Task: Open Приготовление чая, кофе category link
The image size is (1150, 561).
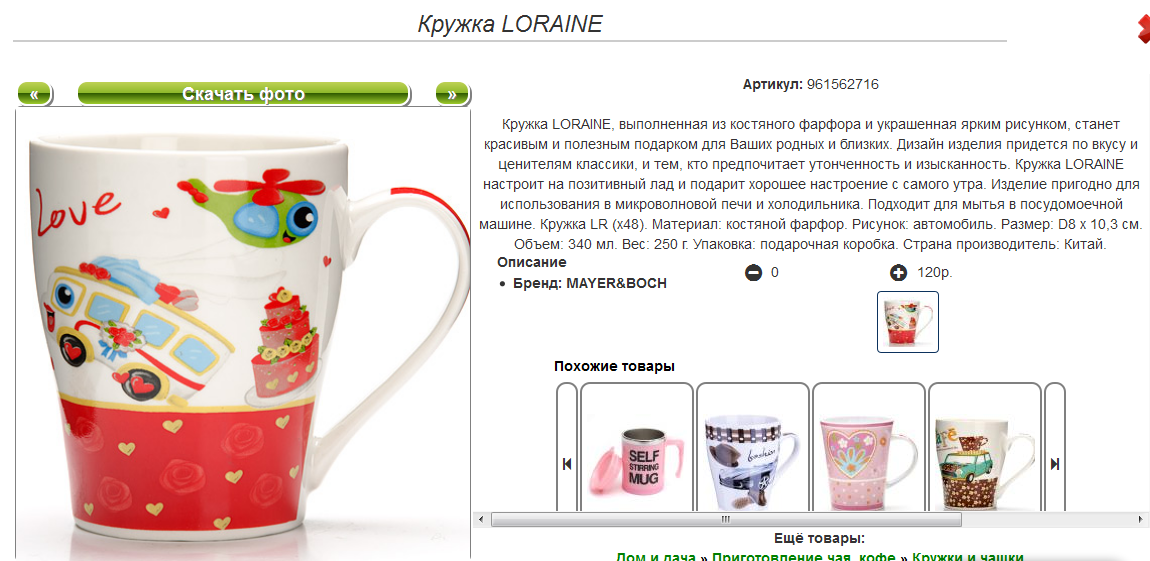Action: 805,557
